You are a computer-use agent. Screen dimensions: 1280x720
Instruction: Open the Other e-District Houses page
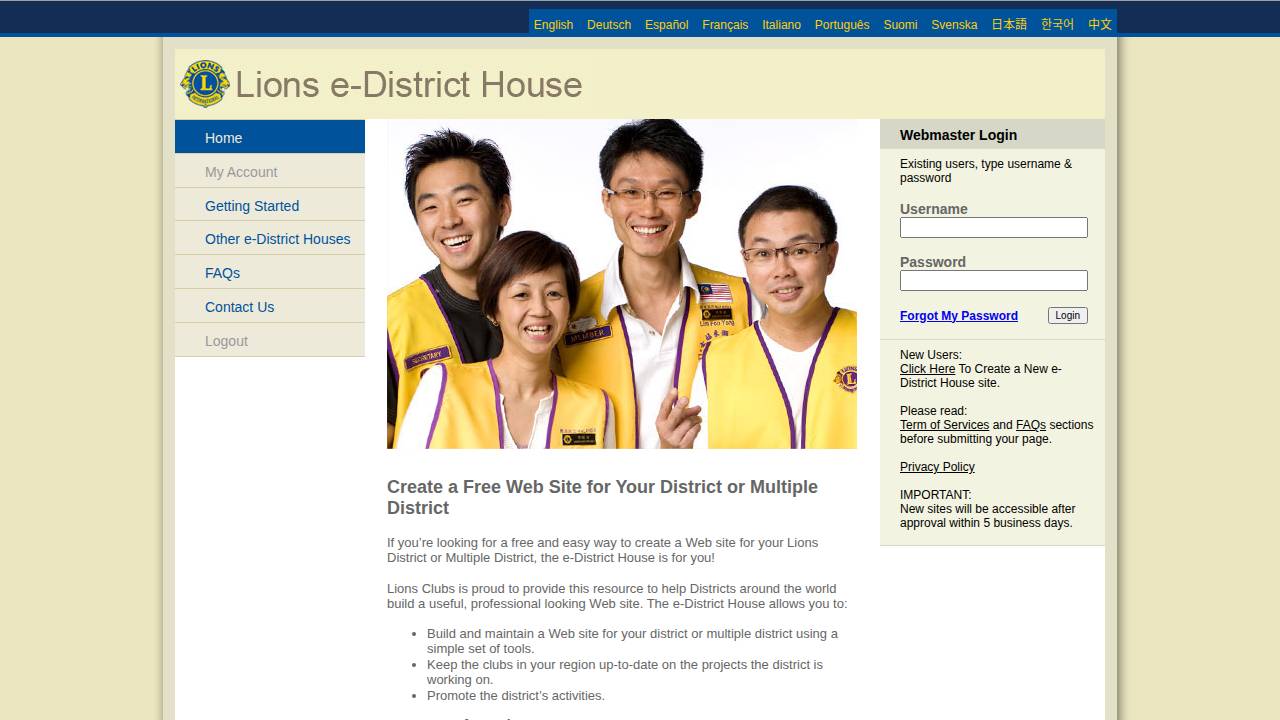277,239
